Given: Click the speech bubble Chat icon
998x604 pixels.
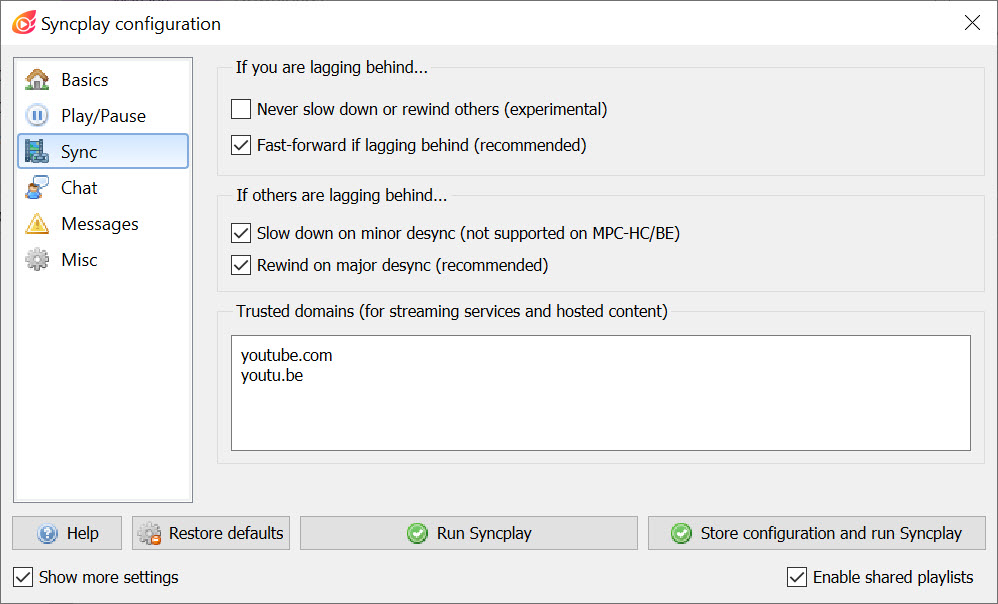Looking at the screenshot, I should 37,188.
